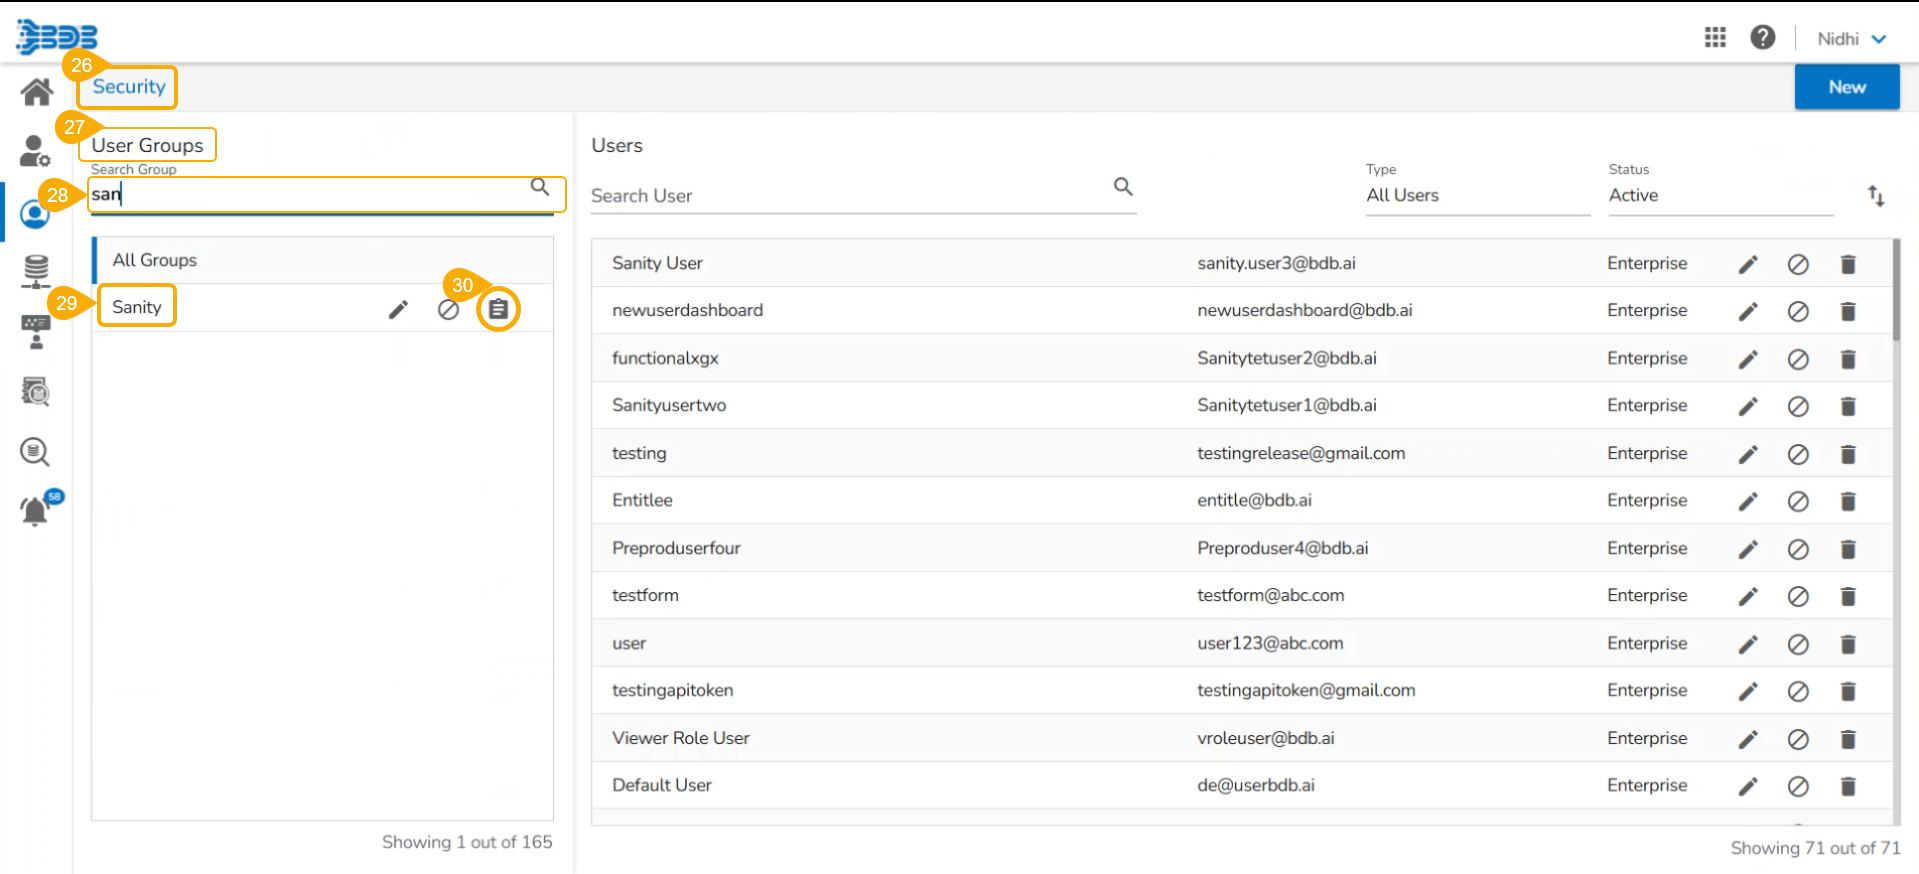Block the Sanity group
1919x874 pixels.
tap(448, 310)
